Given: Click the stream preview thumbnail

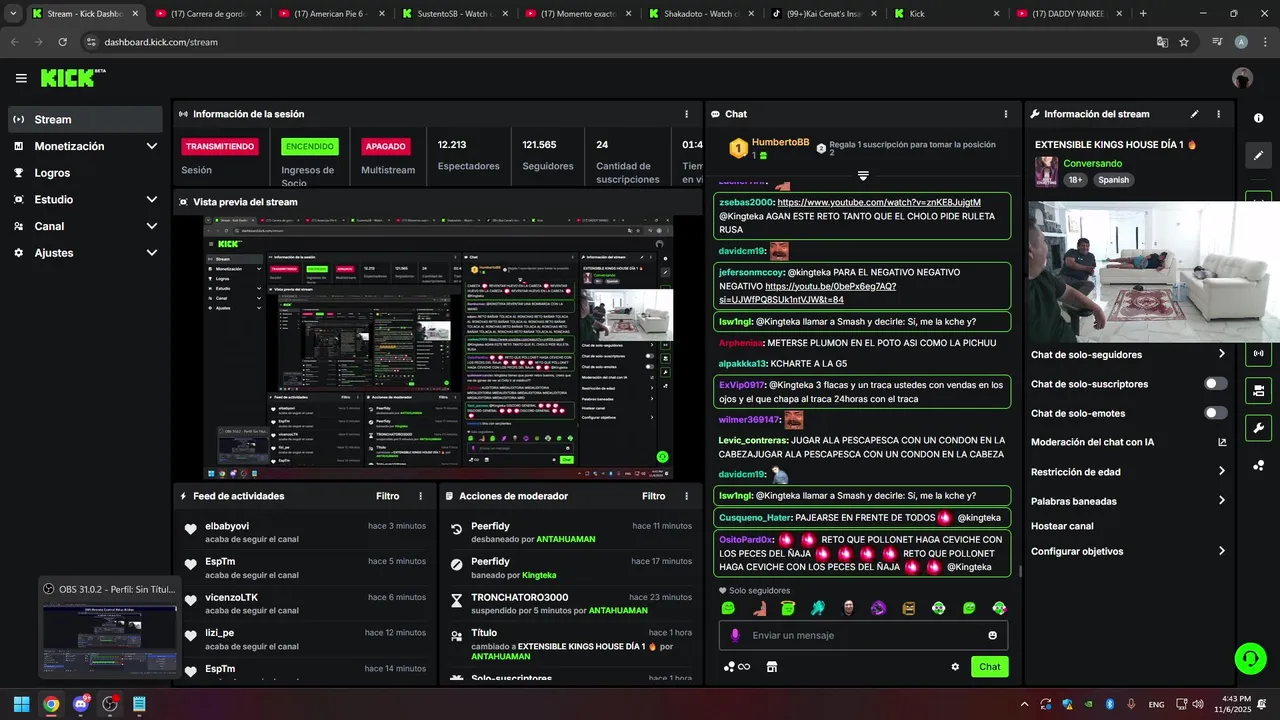Looking at the screenshot, I should (438, 348).
